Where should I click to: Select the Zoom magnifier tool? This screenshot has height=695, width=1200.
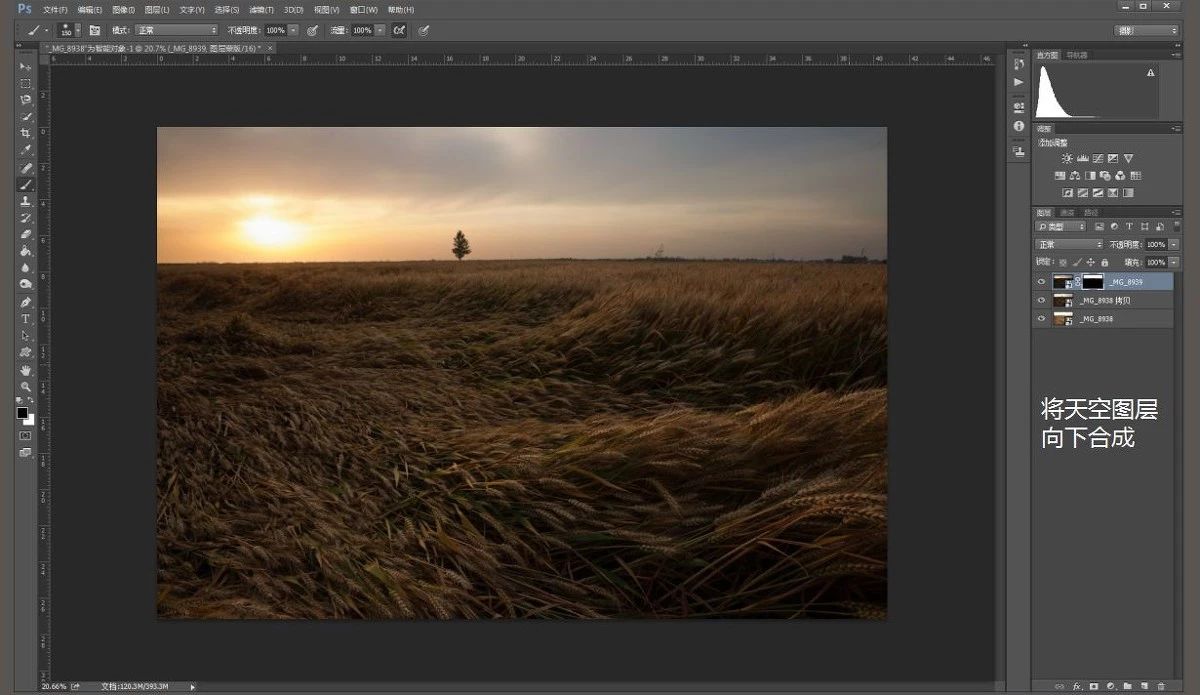point(26,386)
